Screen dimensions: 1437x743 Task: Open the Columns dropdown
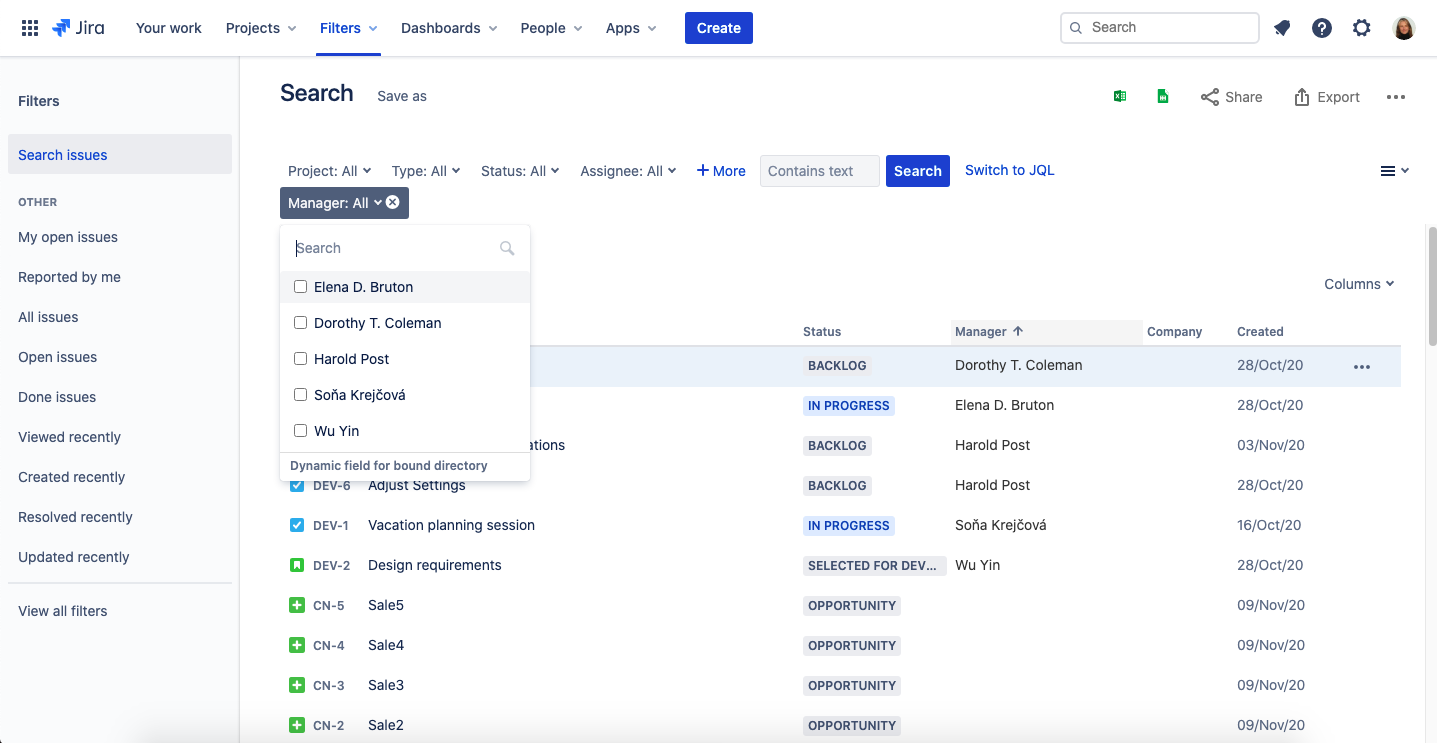pos(1359,284)
